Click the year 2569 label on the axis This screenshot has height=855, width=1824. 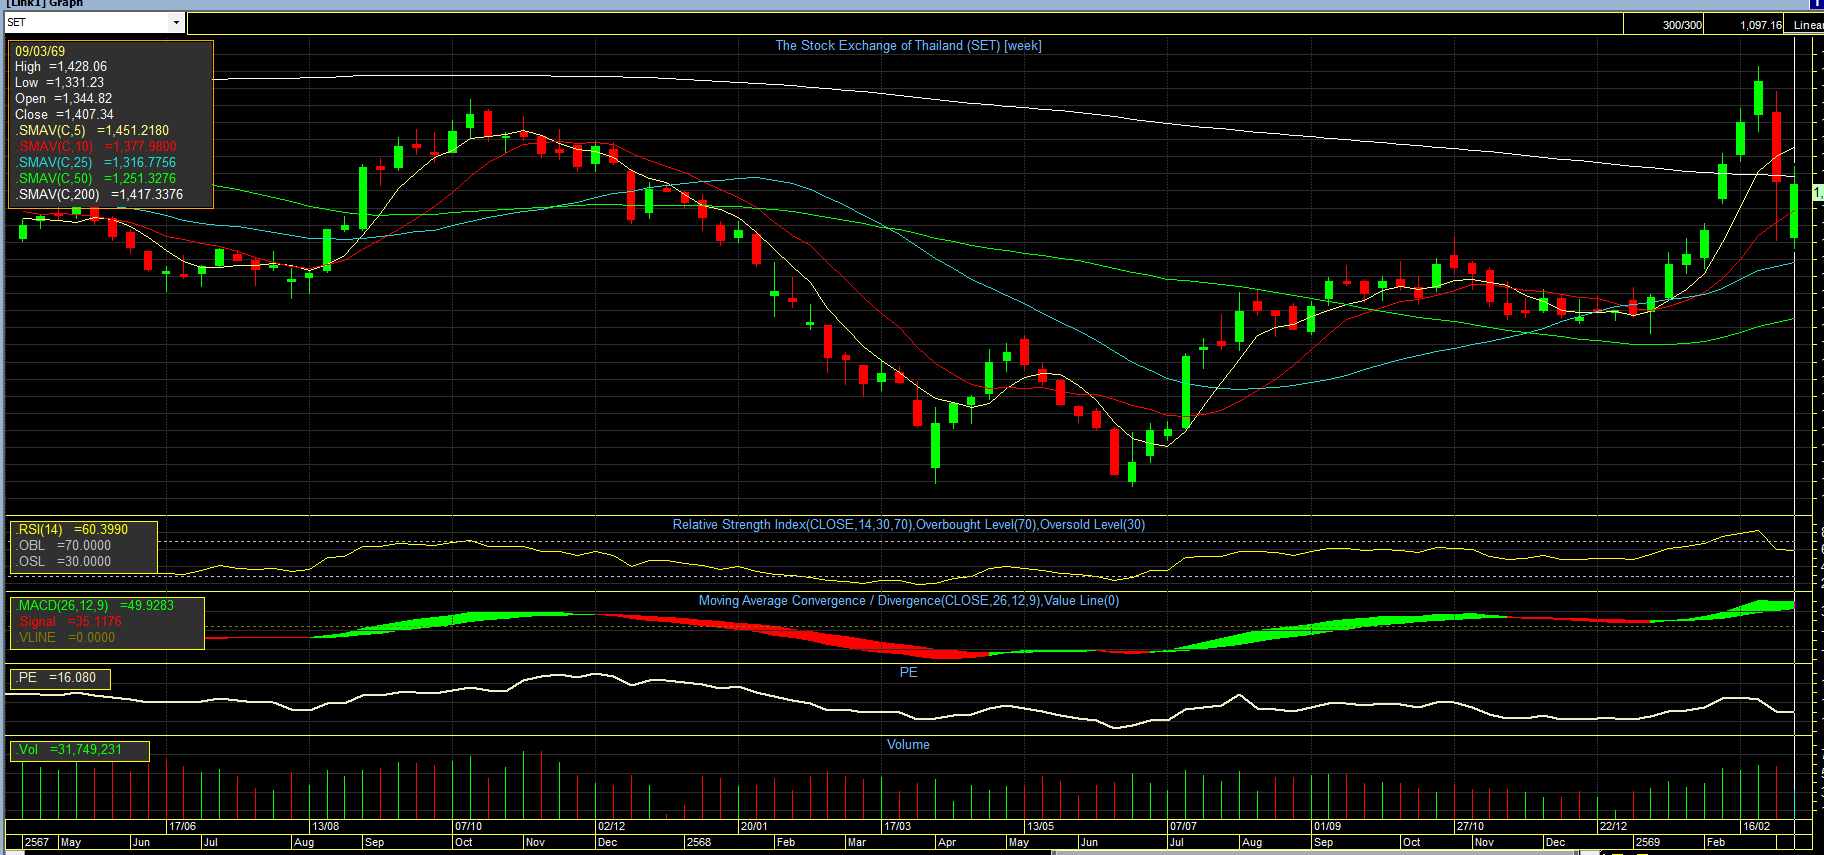(1648, 843)
